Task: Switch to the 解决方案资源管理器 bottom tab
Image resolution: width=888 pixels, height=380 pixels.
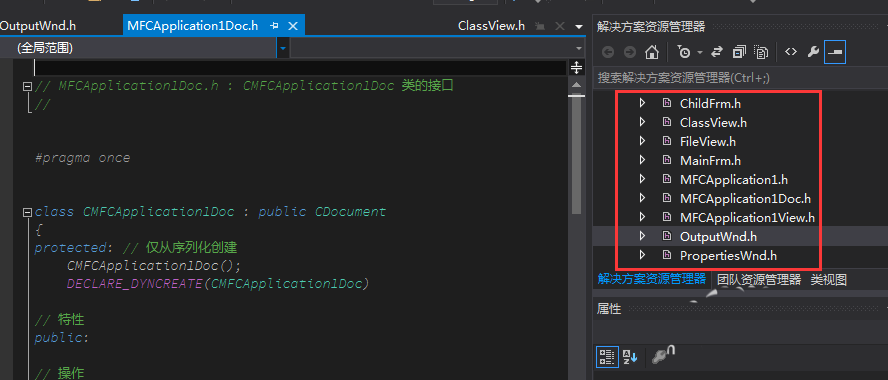Action: click(652, 279)
